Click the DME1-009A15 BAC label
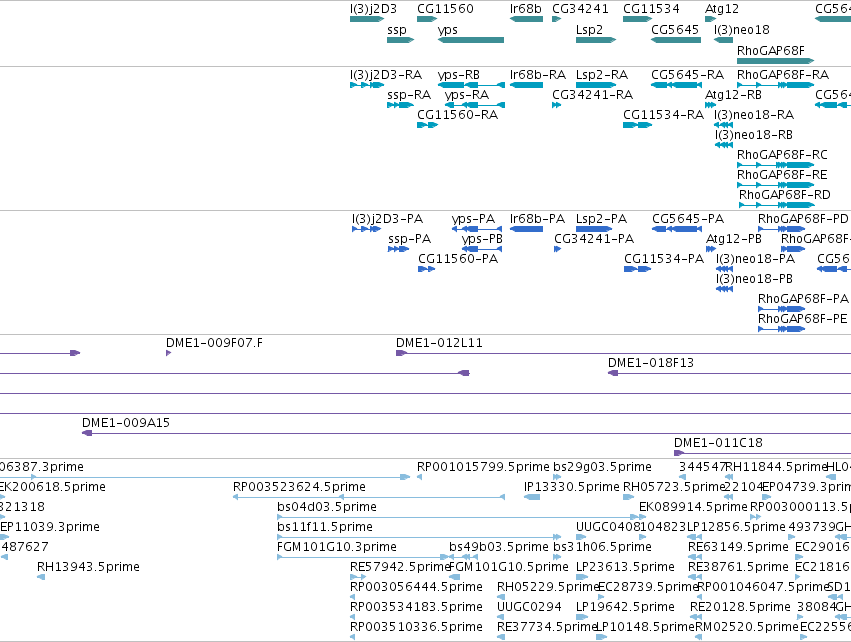 [x=125, y=423]
